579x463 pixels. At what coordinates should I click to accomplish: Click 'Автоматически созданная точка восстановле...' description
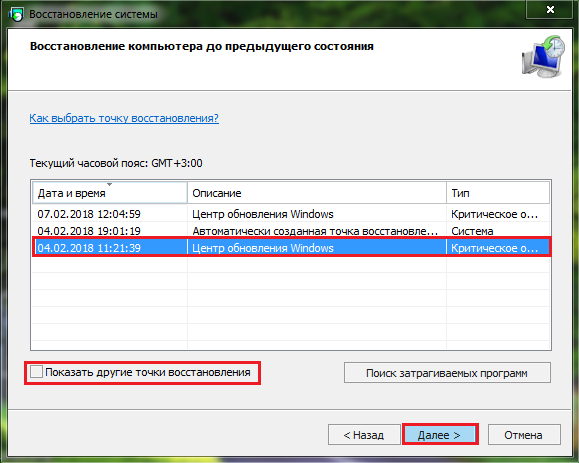coord(315,231)
